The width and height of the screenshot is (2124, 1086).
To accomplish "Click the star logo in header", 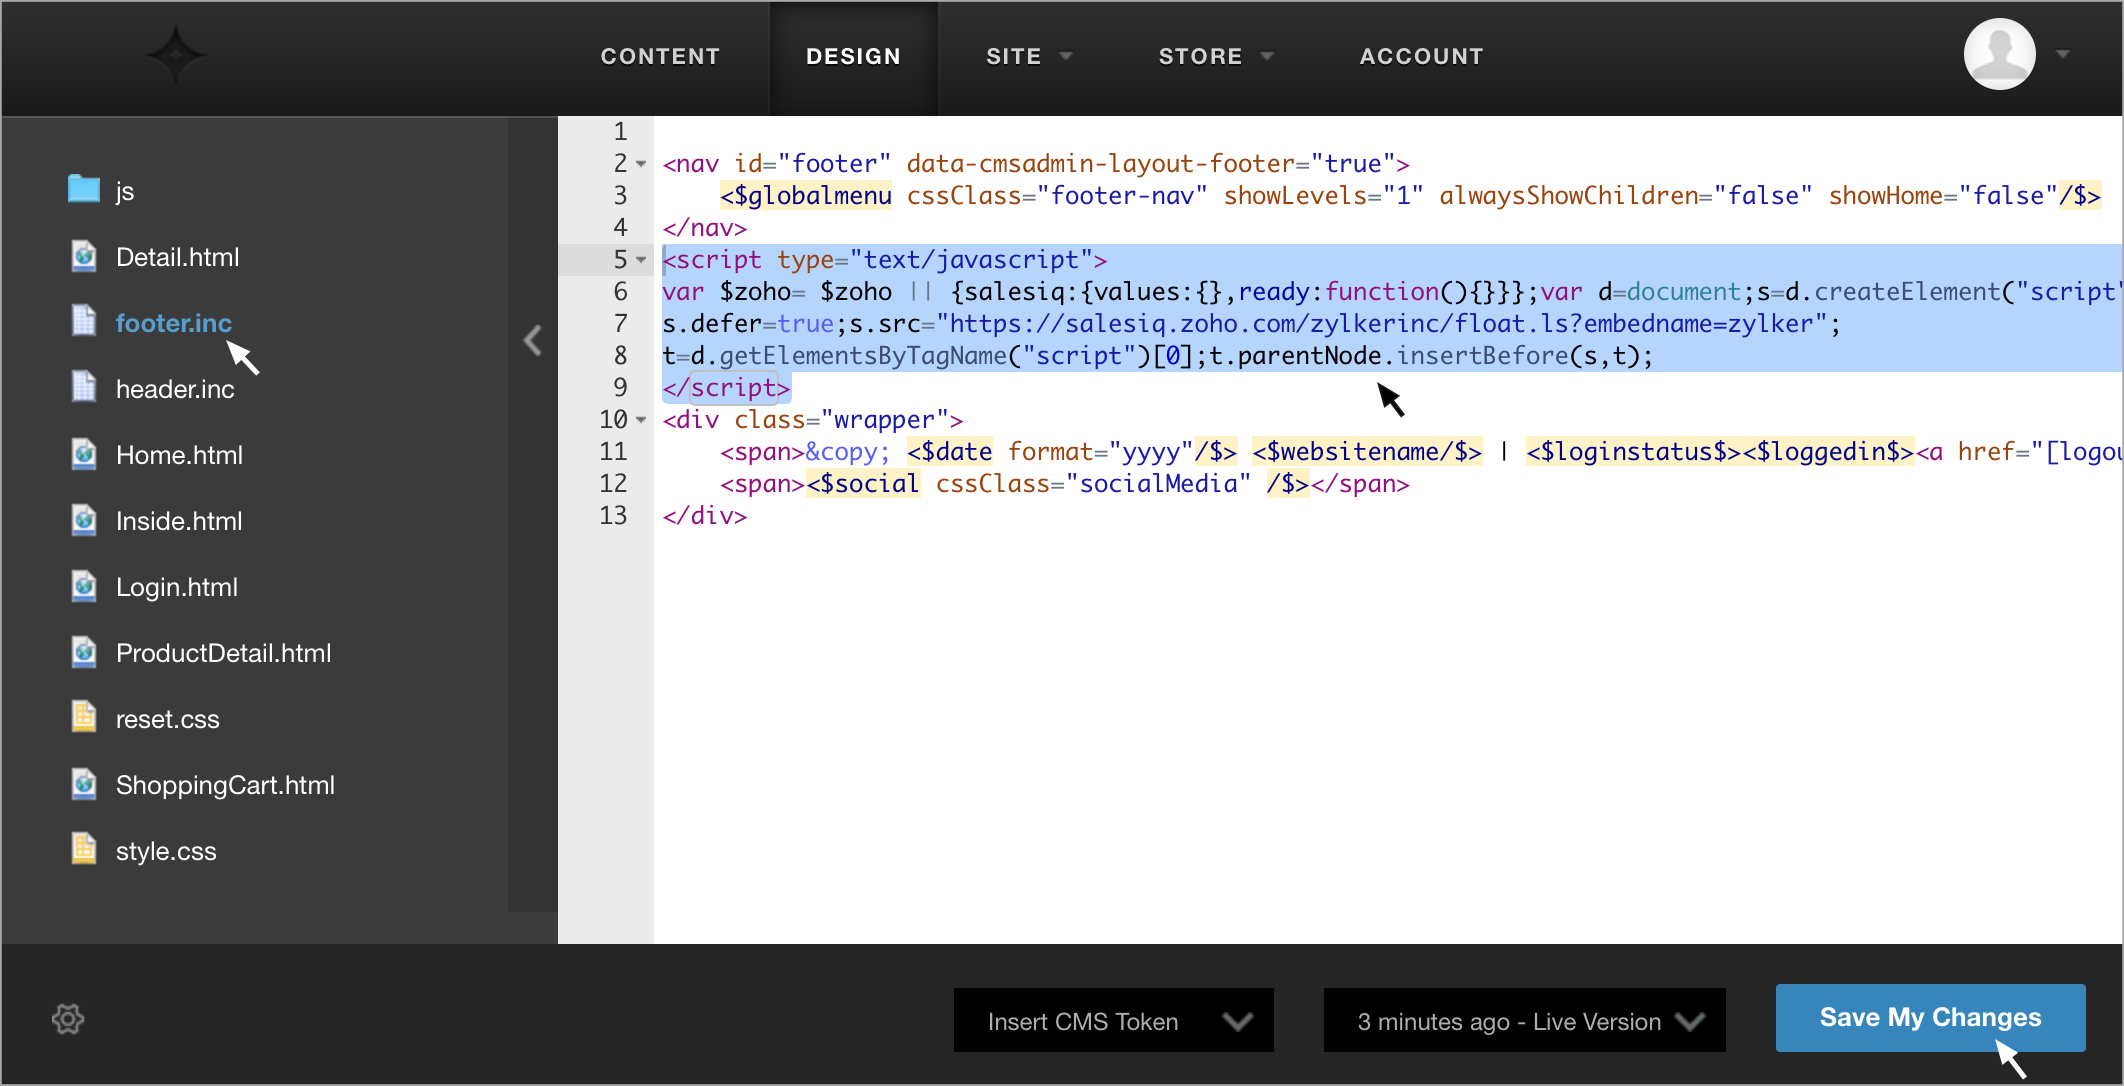I will pyautogui.click(x=175, y=55).
